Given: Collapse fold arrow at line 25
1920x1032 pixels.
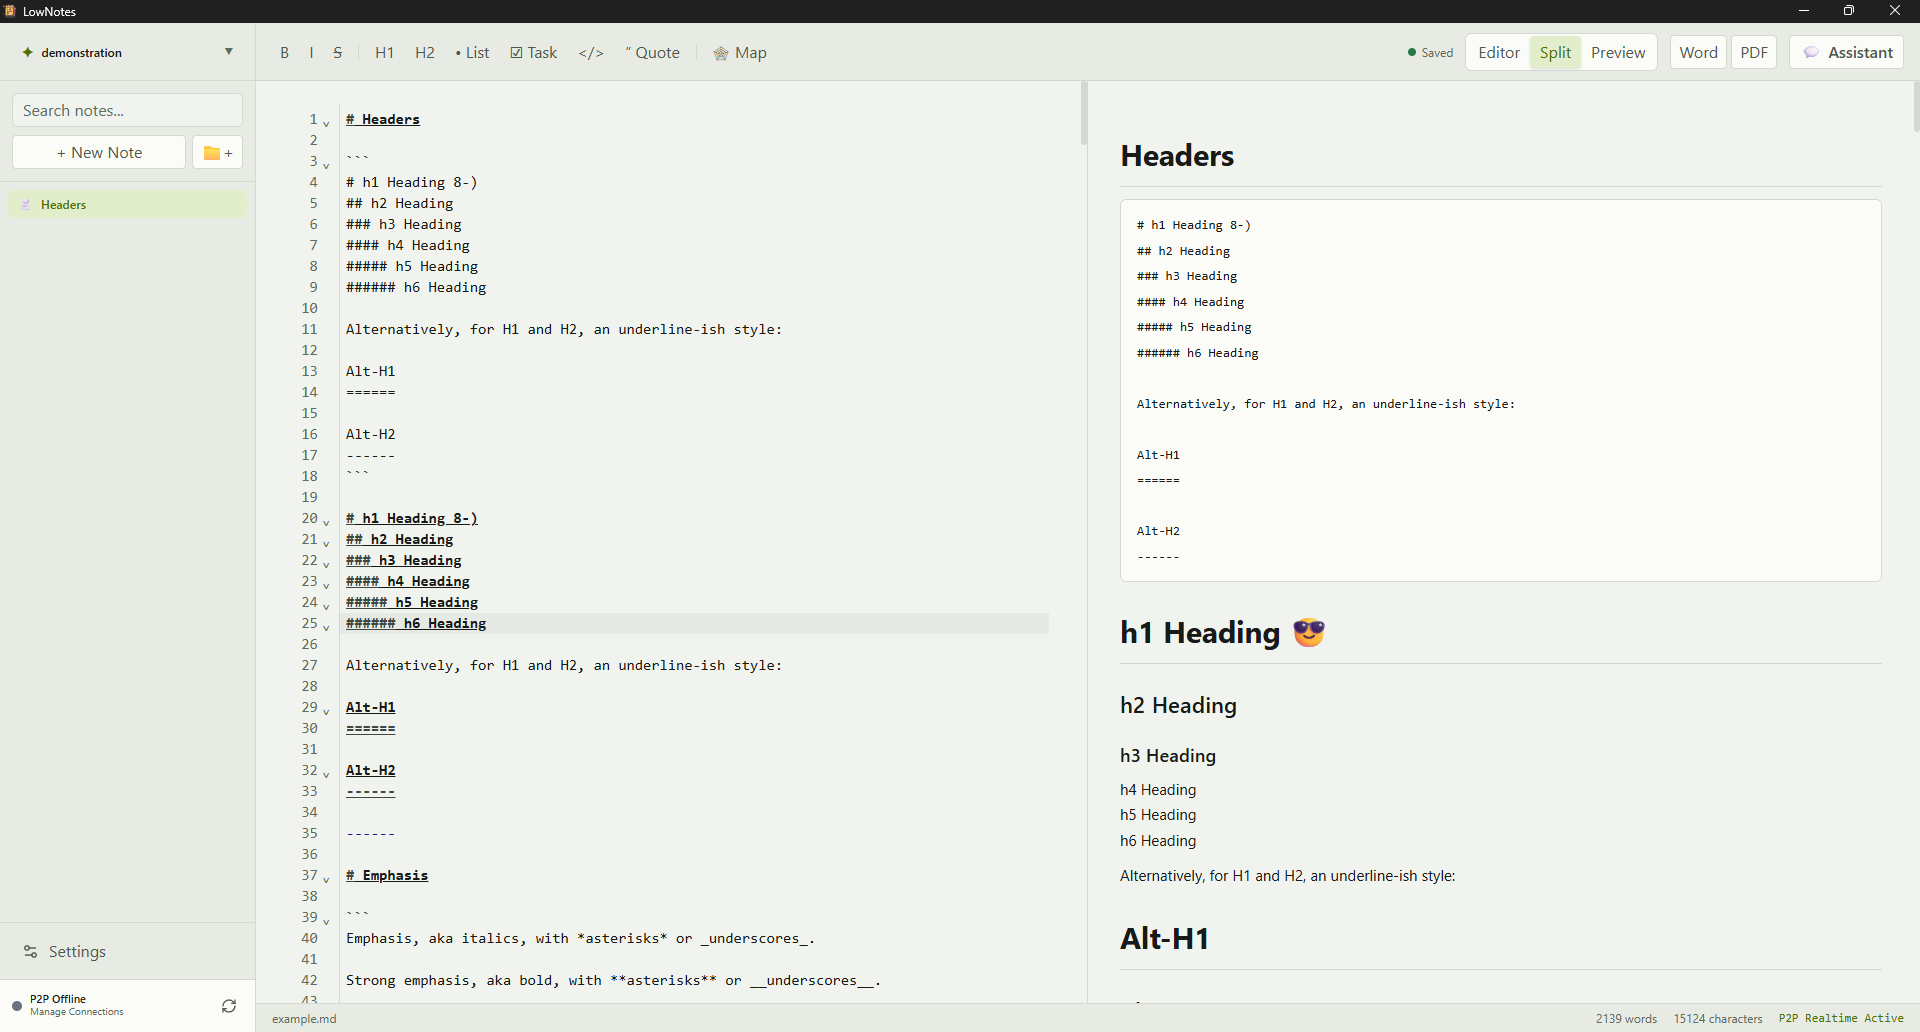Looking at the screenshot, I should [x=326, y=627].
